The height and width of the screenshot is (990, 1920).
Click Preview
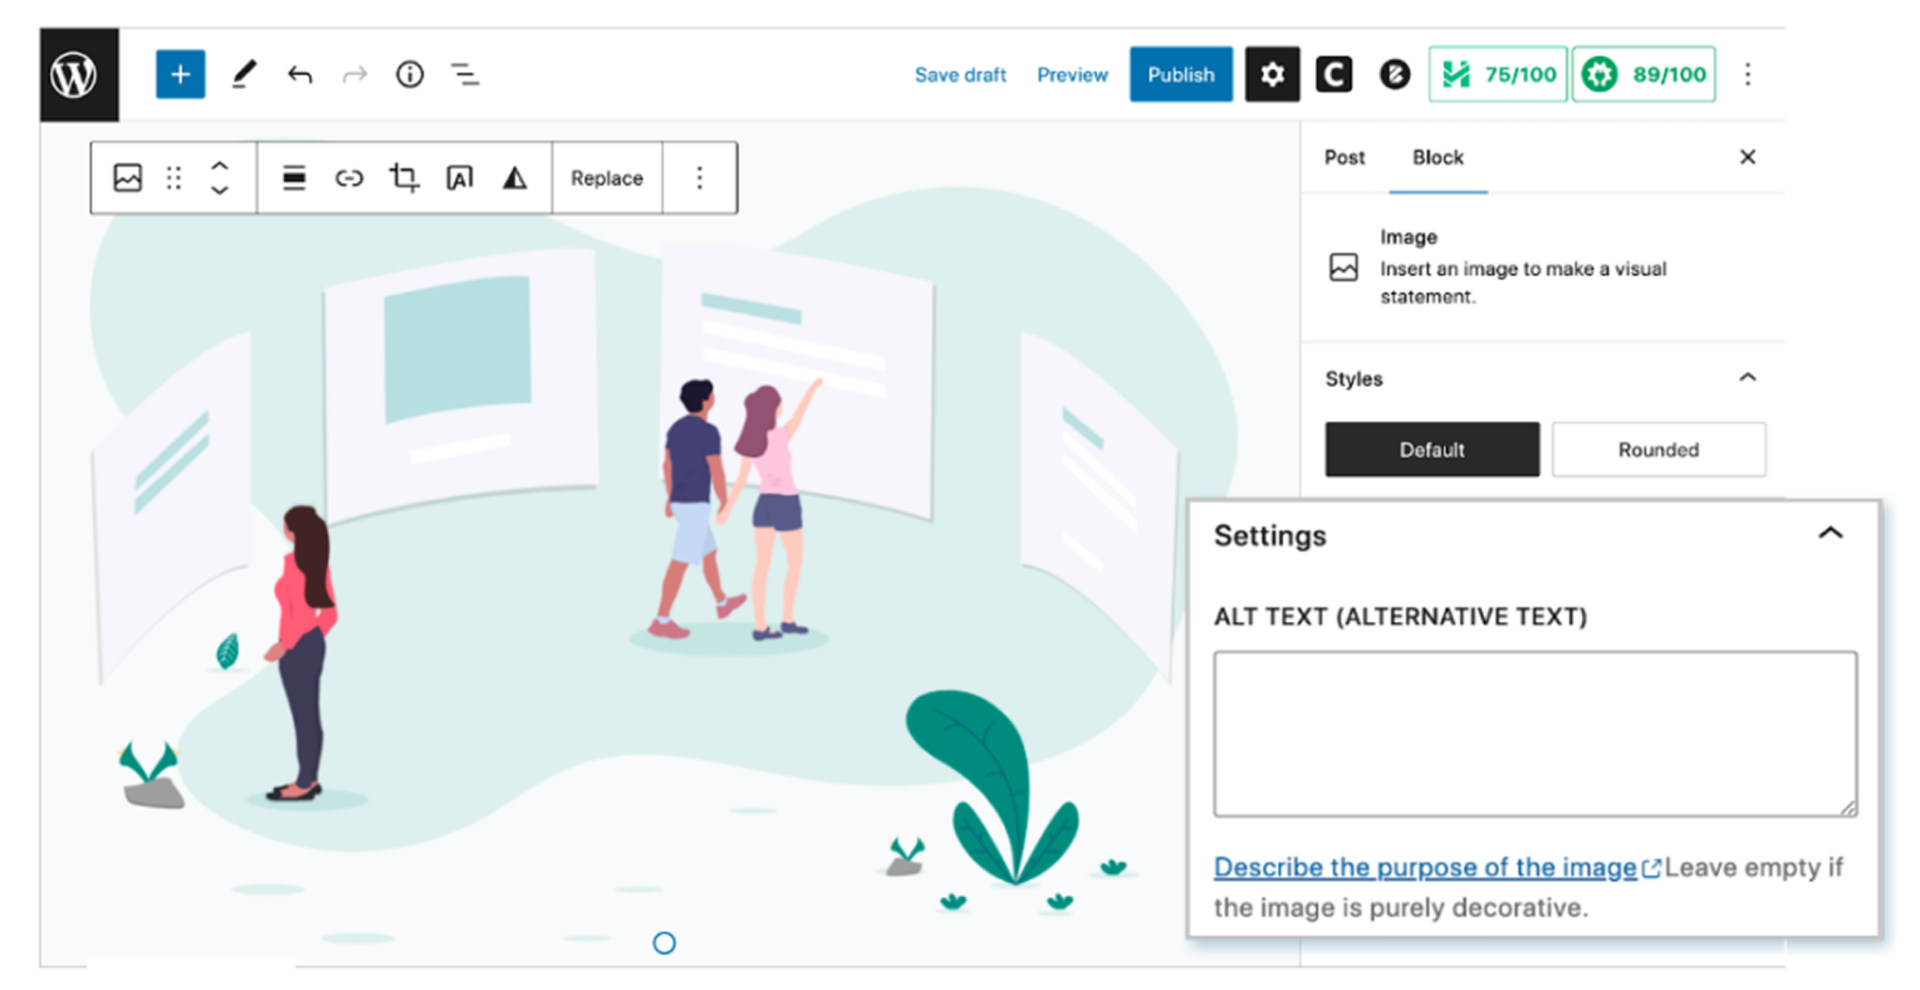click(1072, 75)
